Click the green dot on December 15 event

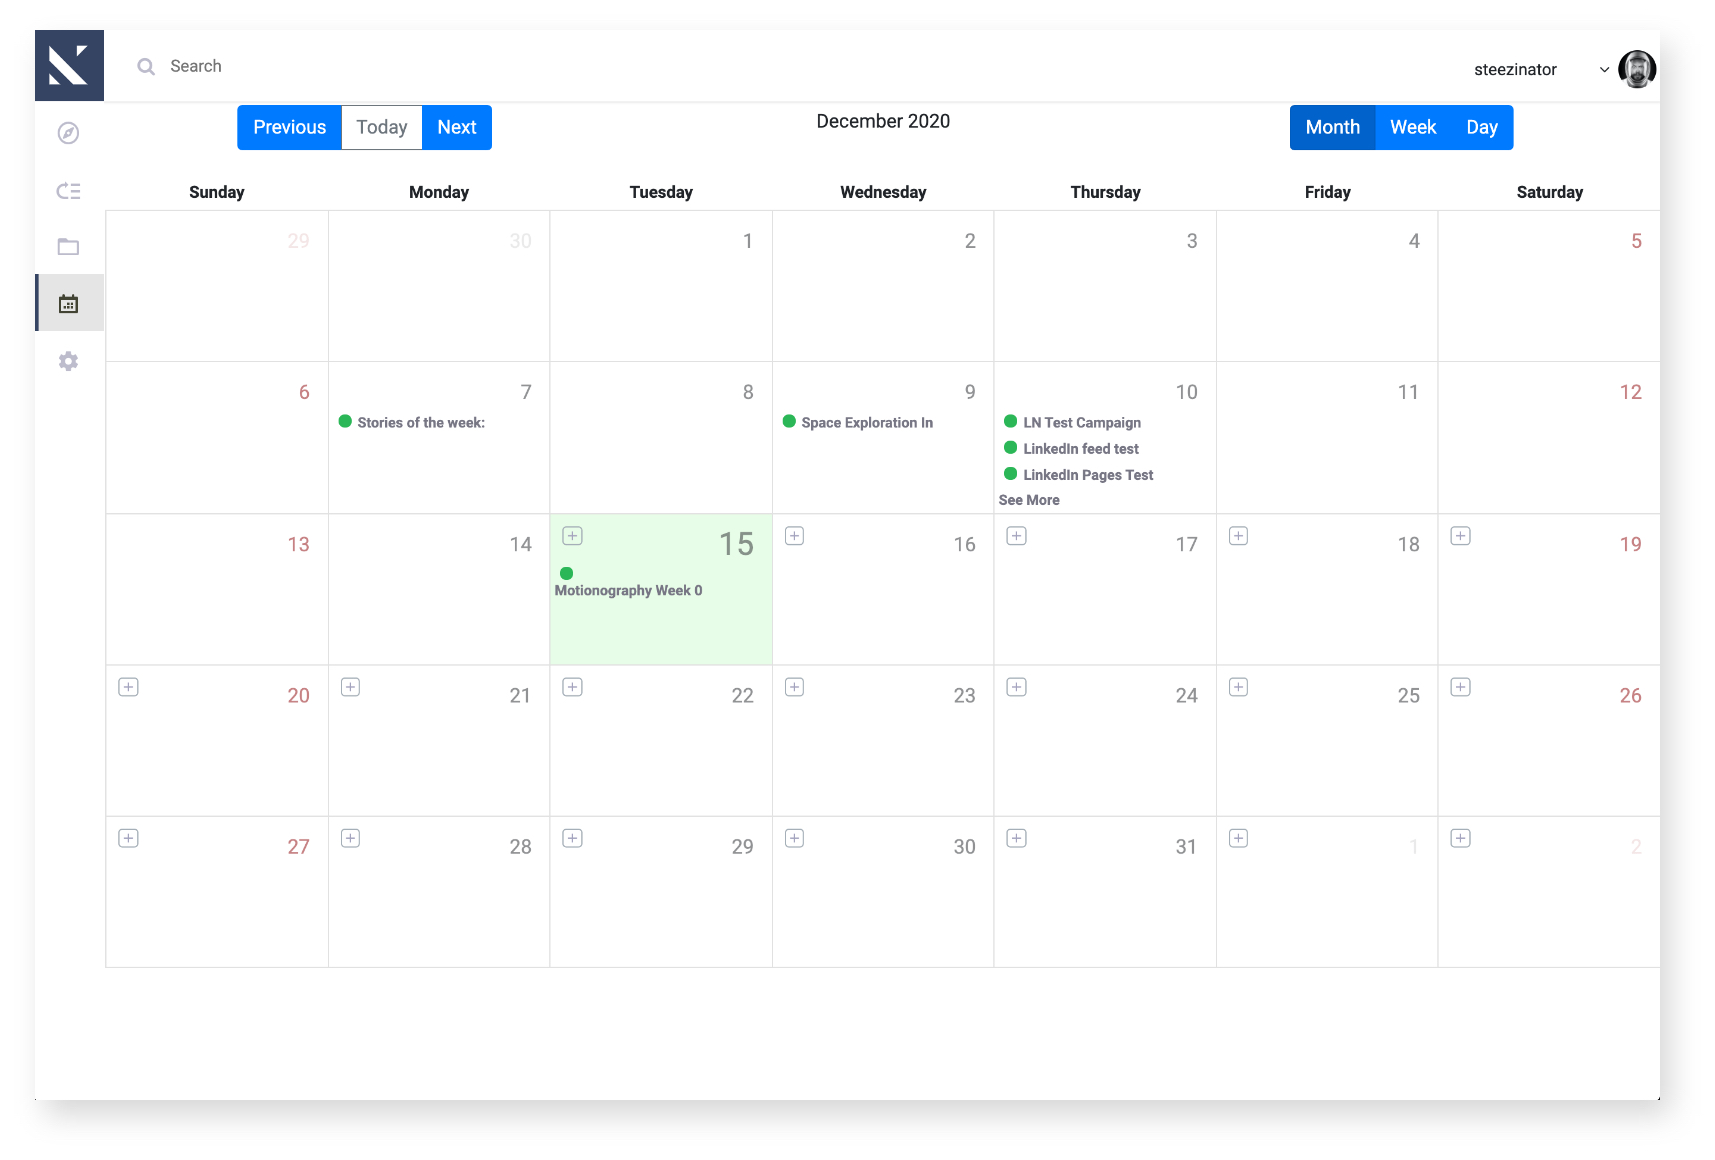click(567, 573)
